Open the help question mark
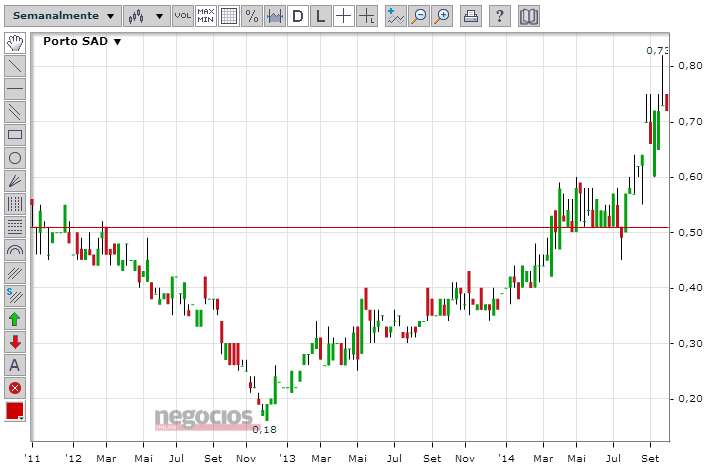 [499, 16]
